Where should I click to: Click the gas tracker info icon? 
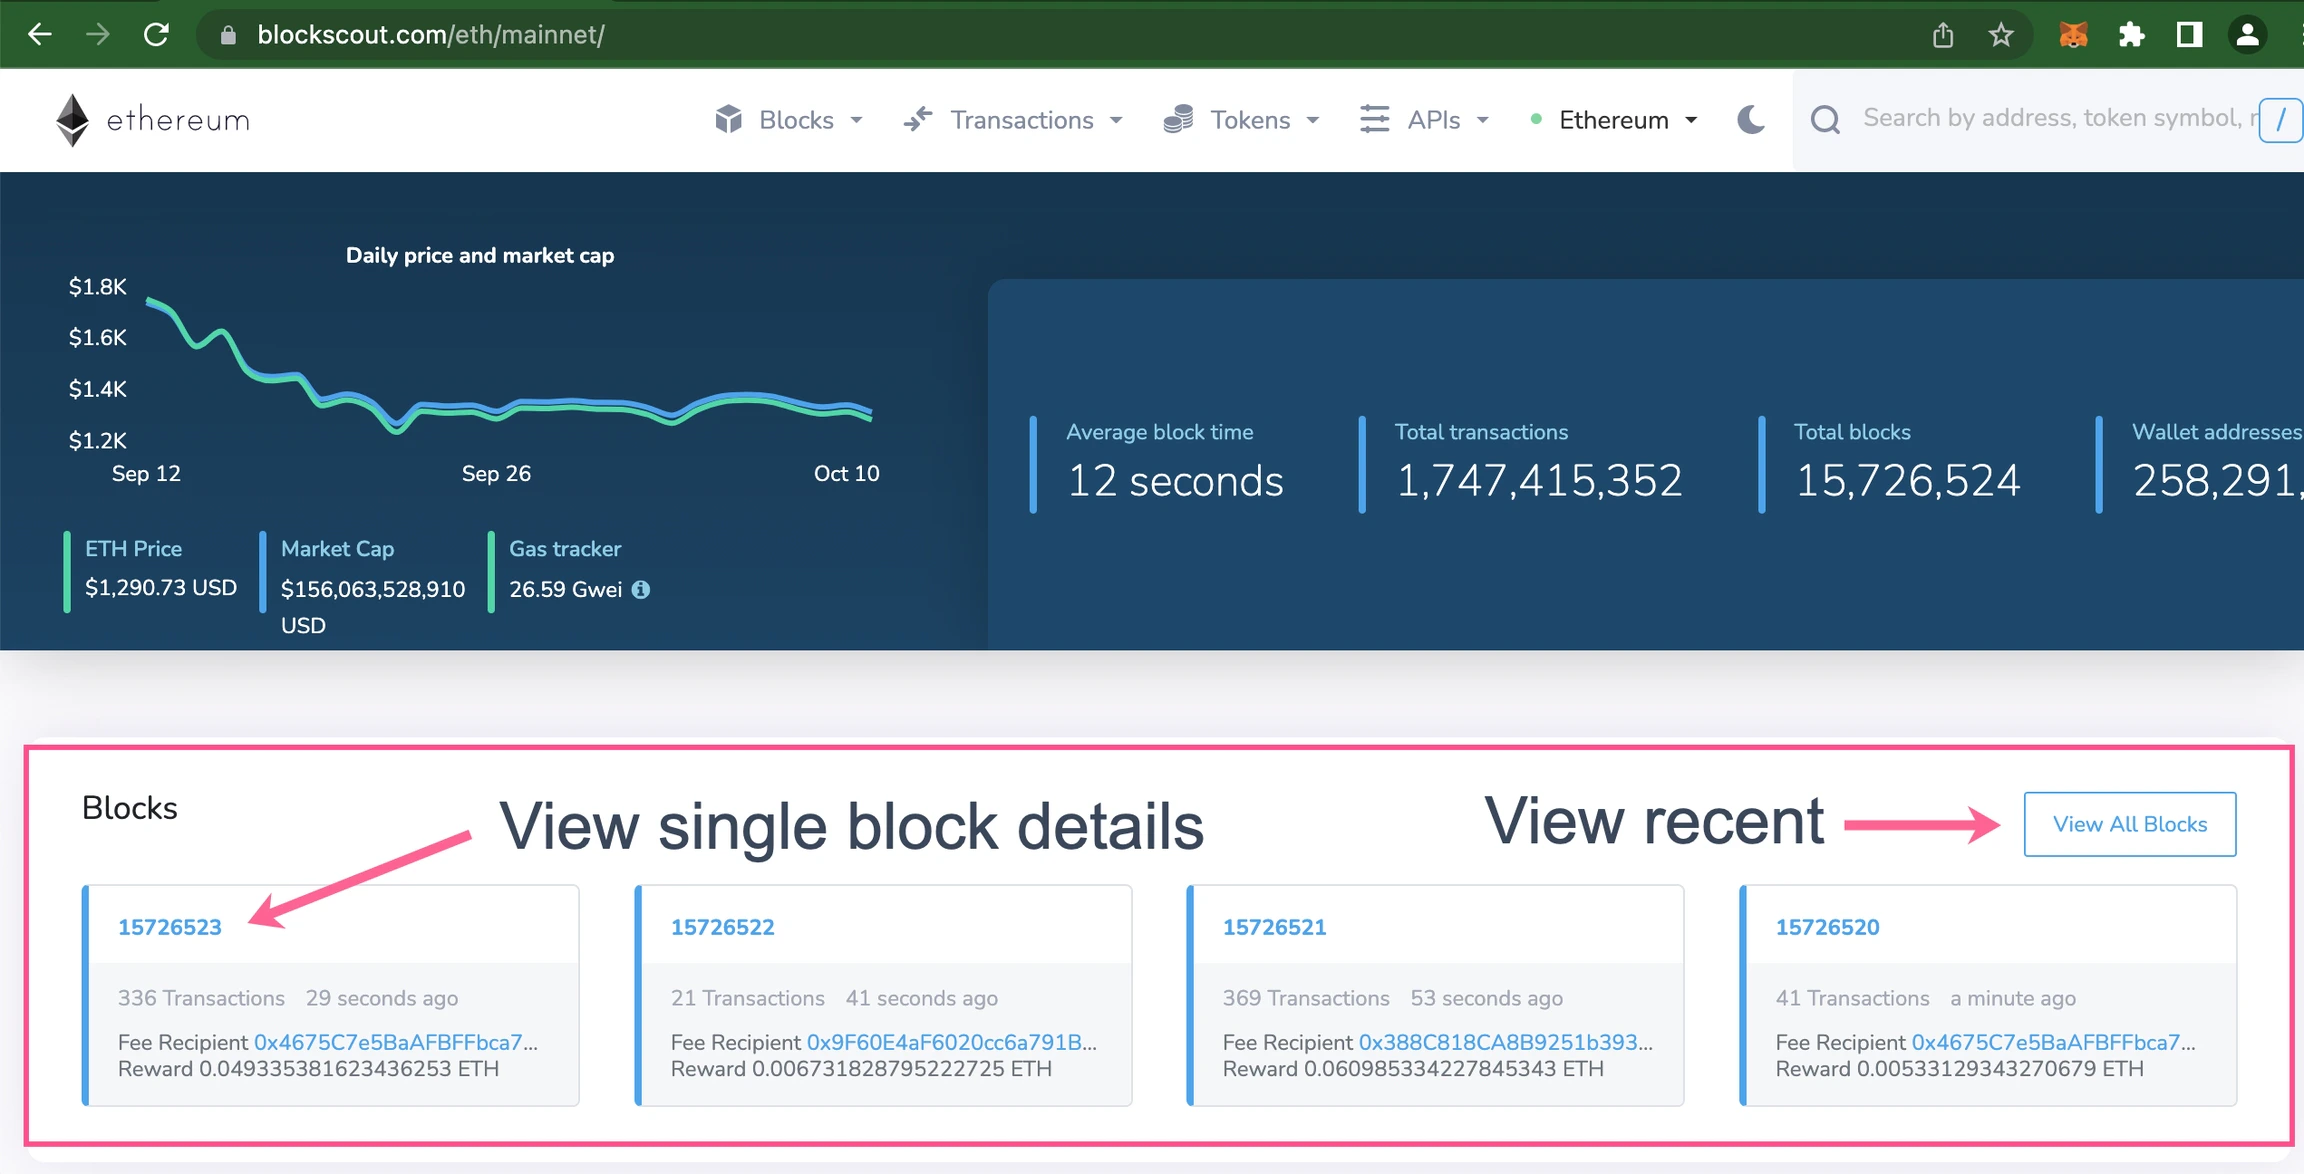641,590
